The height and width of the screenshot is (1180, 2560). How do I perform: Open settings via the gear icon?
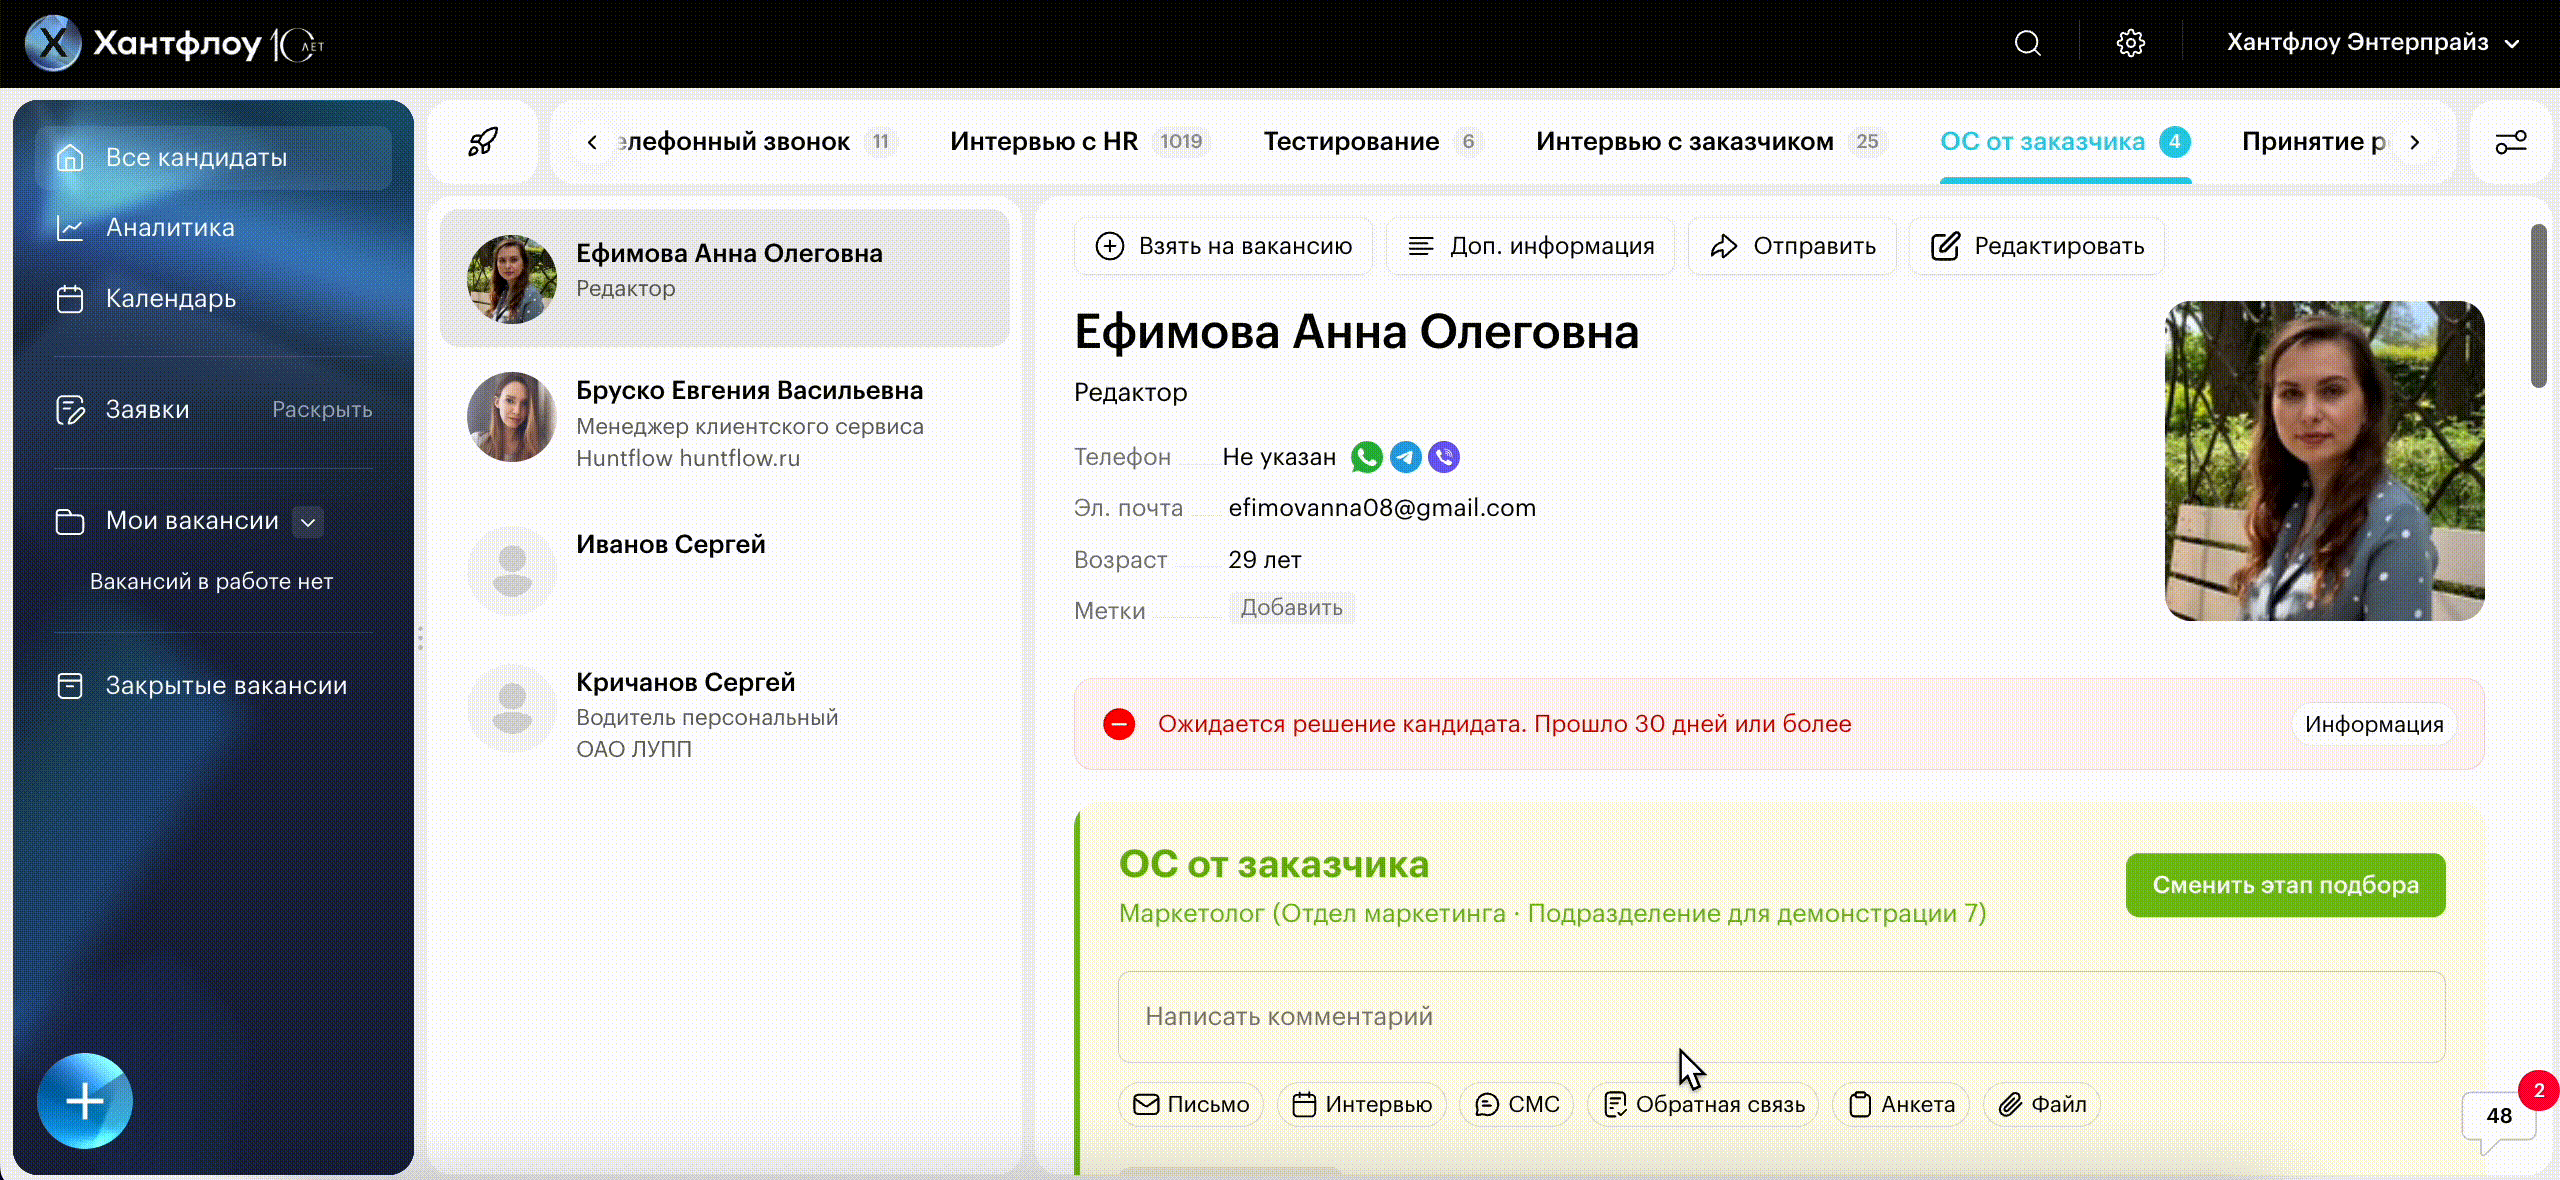click(x=2130, y=43)
